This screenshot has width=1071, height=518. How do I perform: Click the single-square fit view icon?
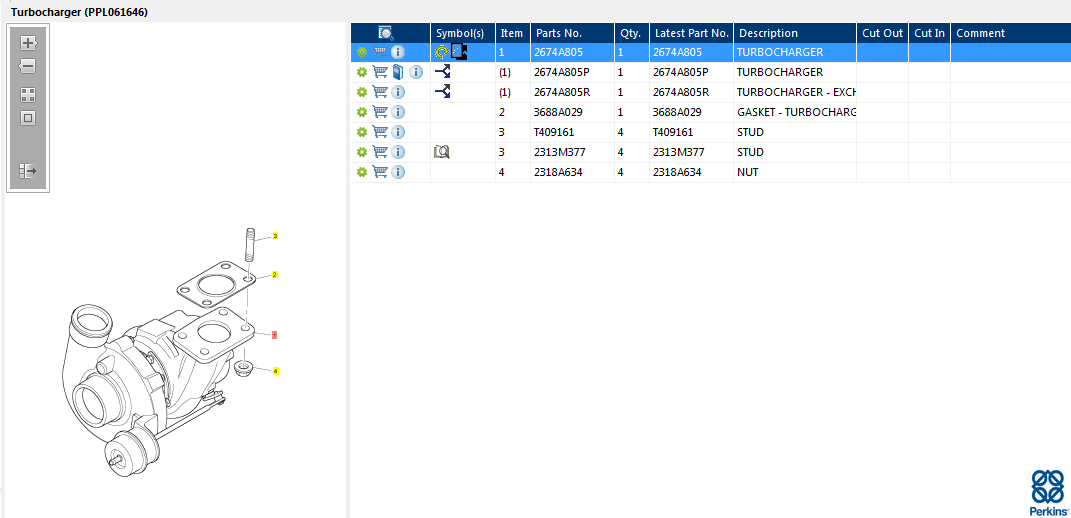[28, 118]
